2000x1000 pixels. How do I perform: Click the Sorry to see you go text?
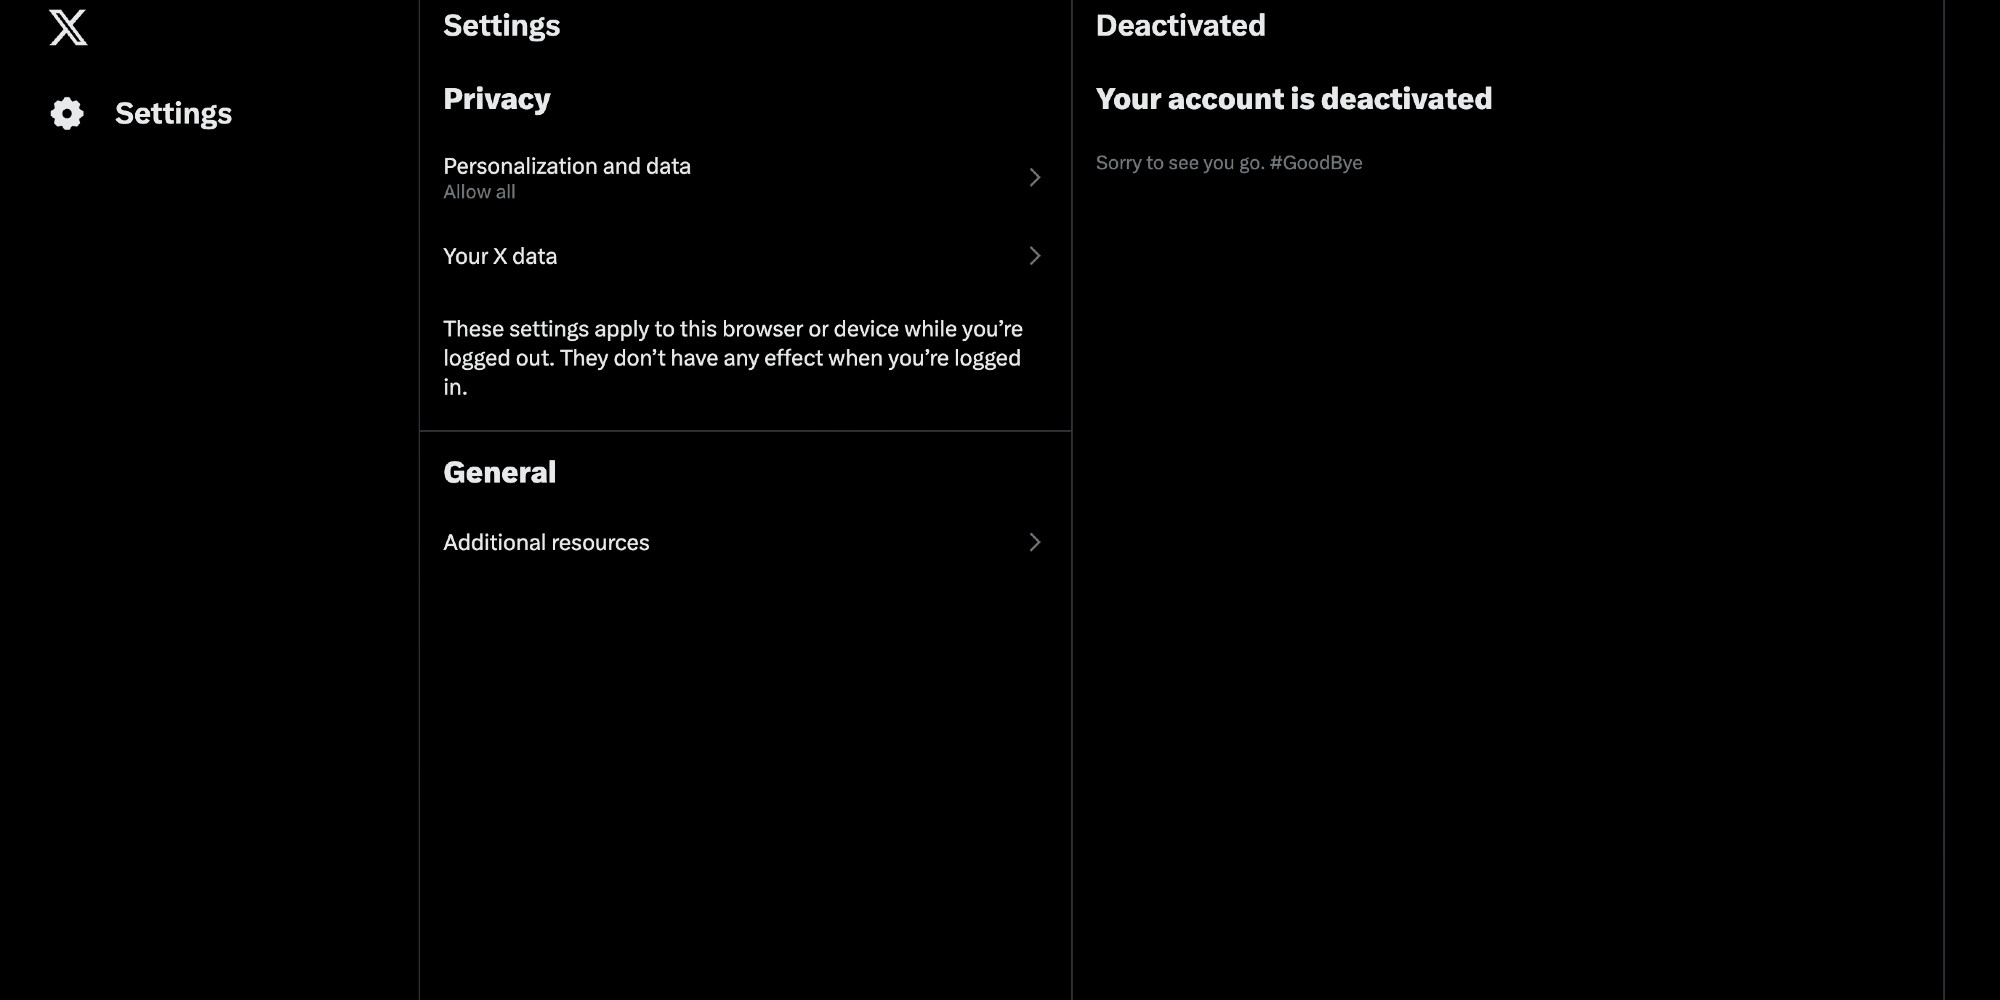tap(1180, 163)
